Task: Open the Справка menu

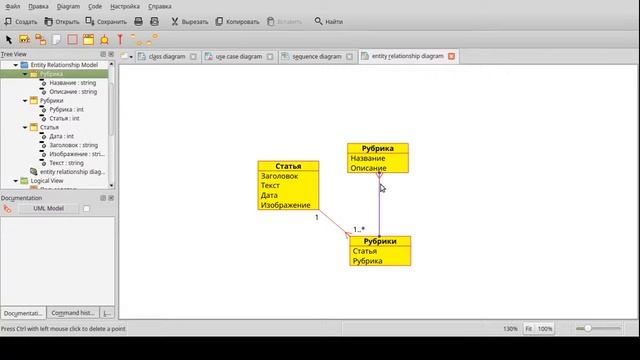Action: (160, 7)
